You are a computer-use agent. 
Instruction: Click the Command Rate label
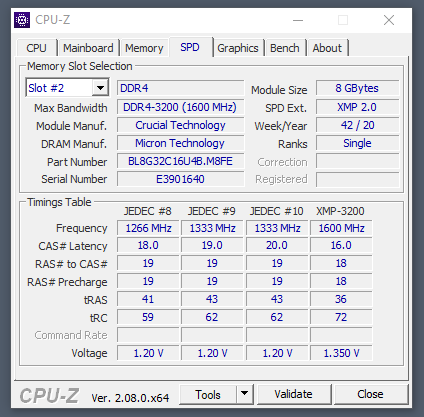[71, 335]
